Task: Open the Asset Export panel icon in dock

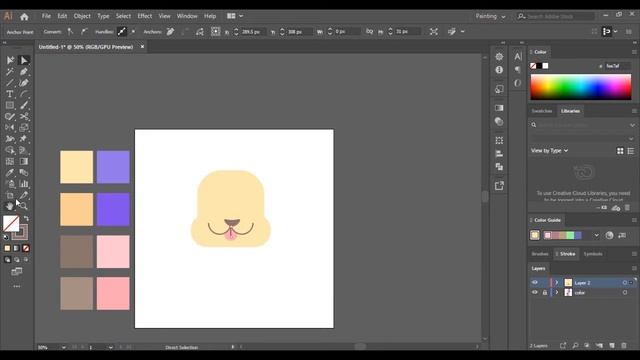Action: (499, 186)
